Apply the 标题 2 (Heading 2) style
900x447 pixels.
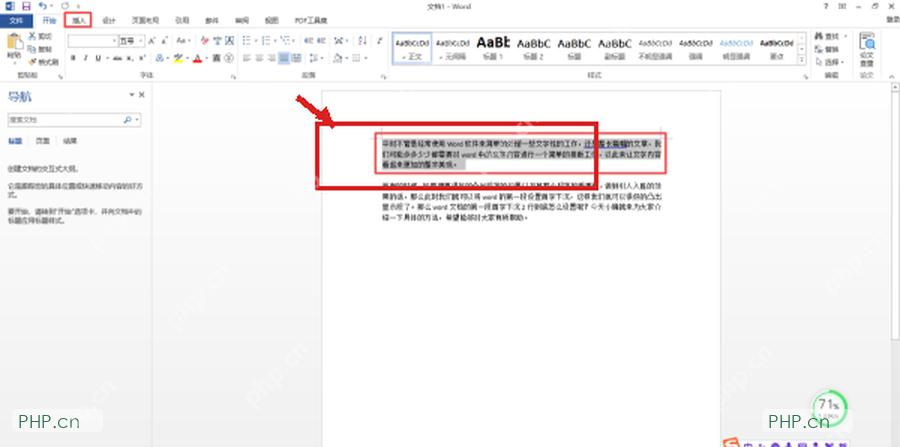pyautogui.click(x=533, y=48)
